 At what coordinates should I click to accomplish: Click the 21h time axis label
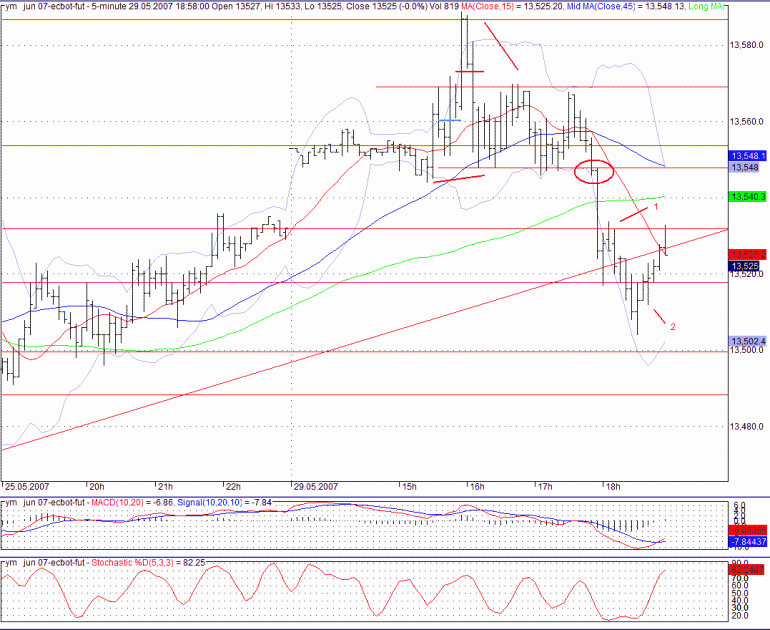click(165, 487)
